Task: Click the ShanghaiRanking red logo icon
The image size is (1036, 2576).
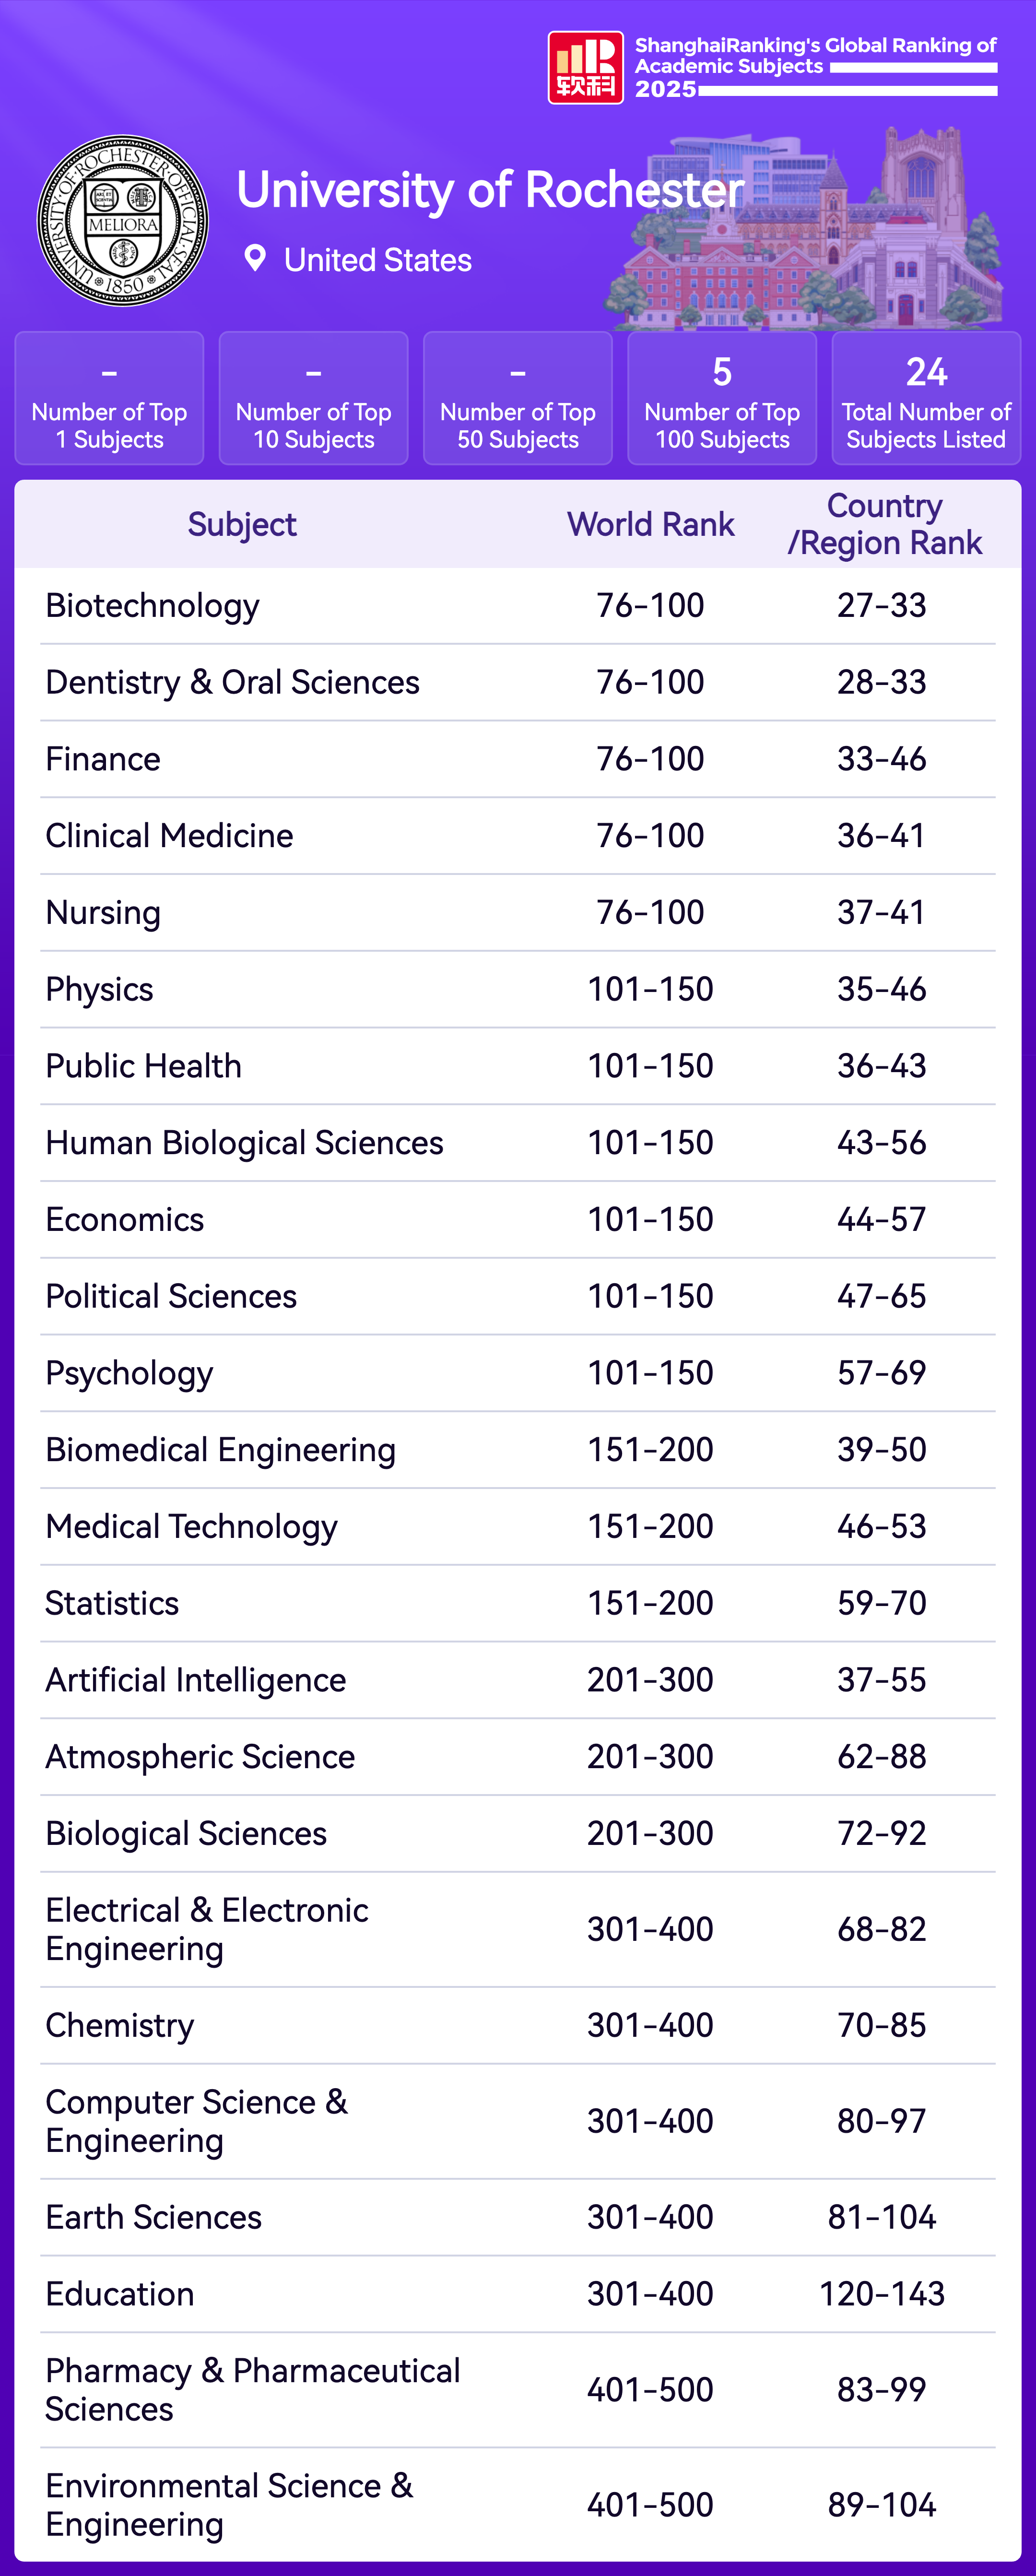Action: point(585,68)
